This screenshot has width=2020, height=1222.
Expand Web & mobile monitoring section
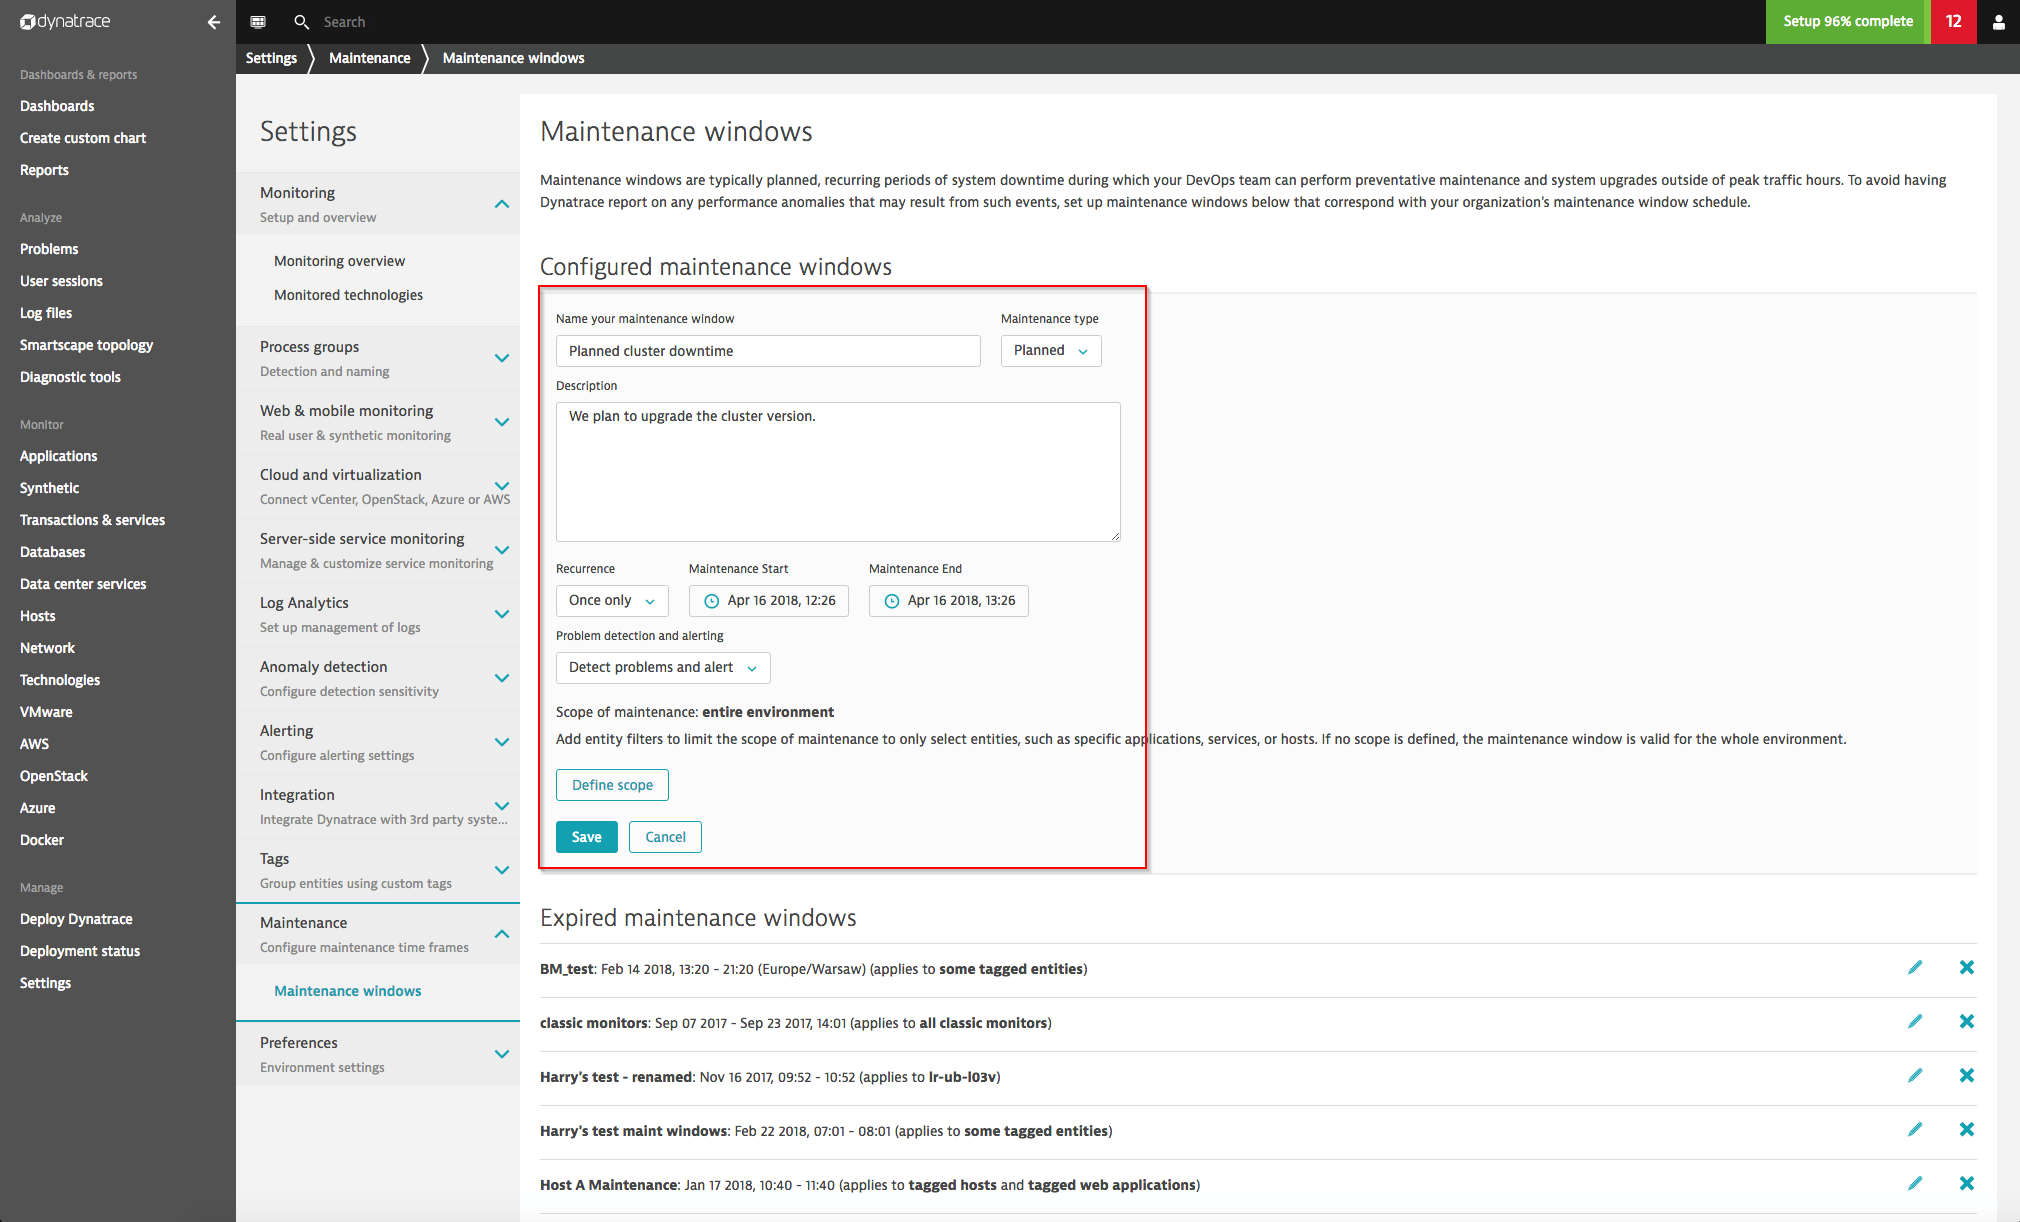coord(502,422)
